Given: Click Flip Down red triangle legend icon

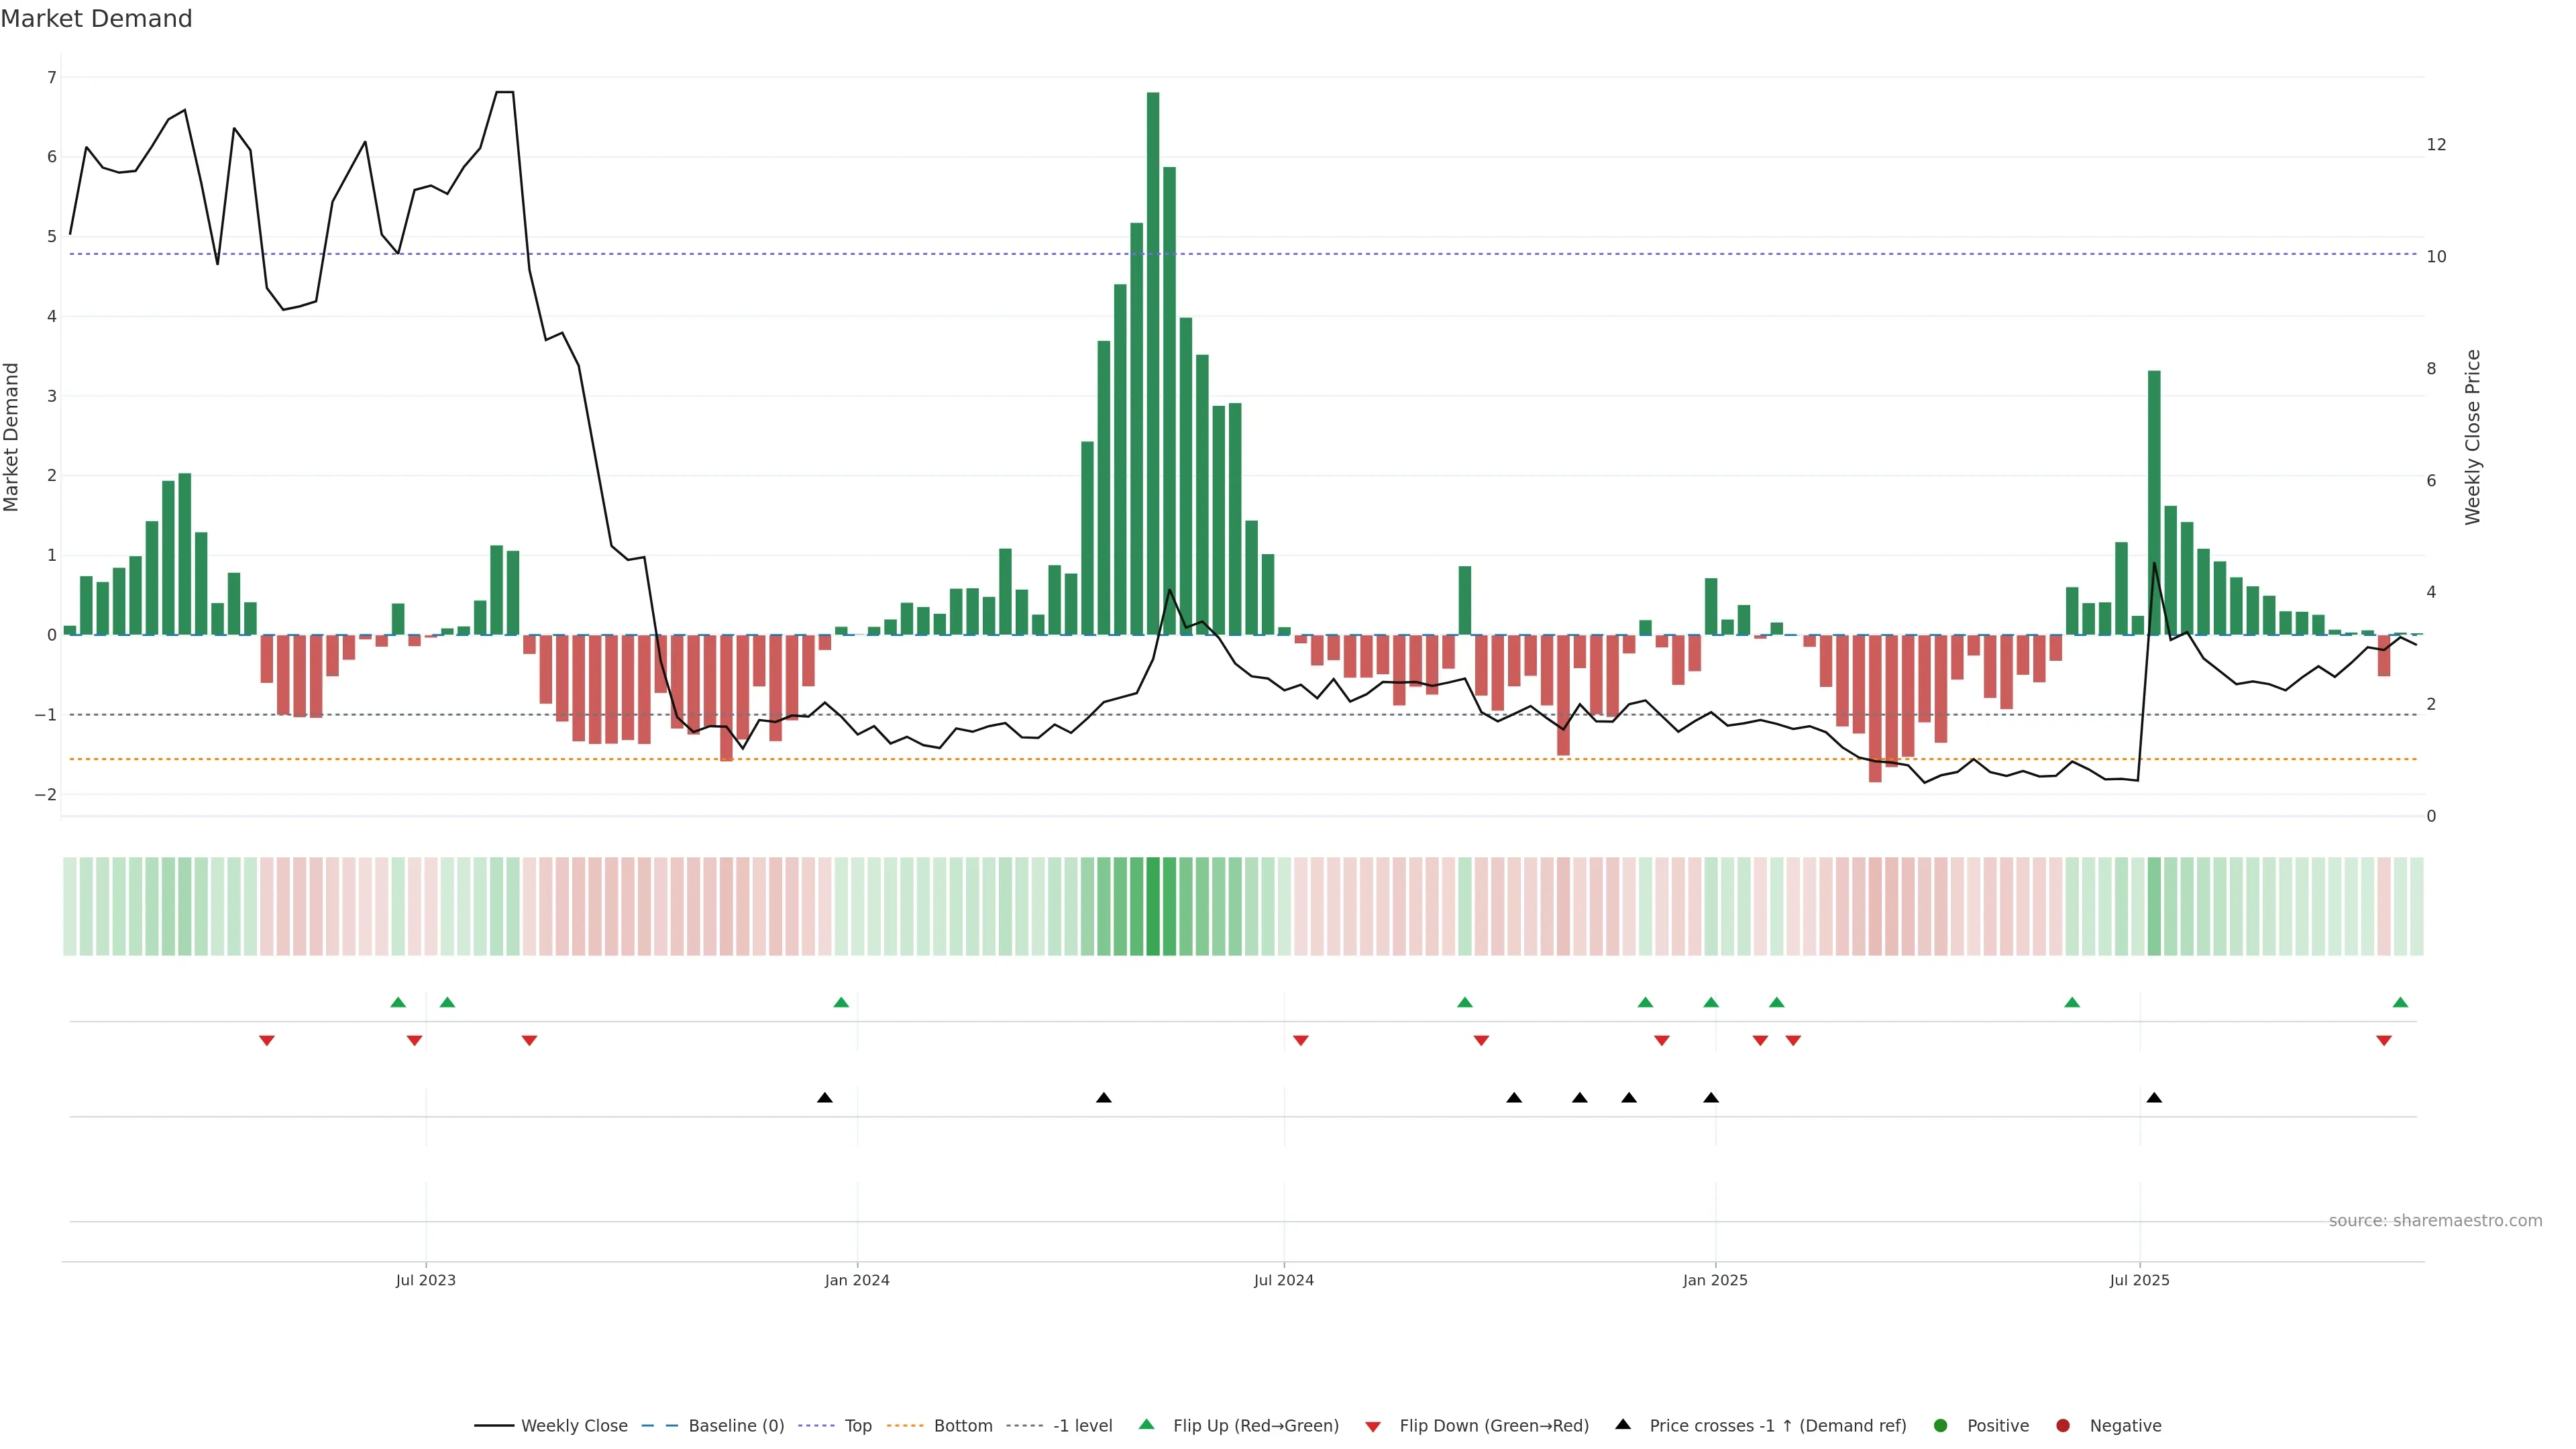Looking at the screenshot, I should point(1373,1427).
